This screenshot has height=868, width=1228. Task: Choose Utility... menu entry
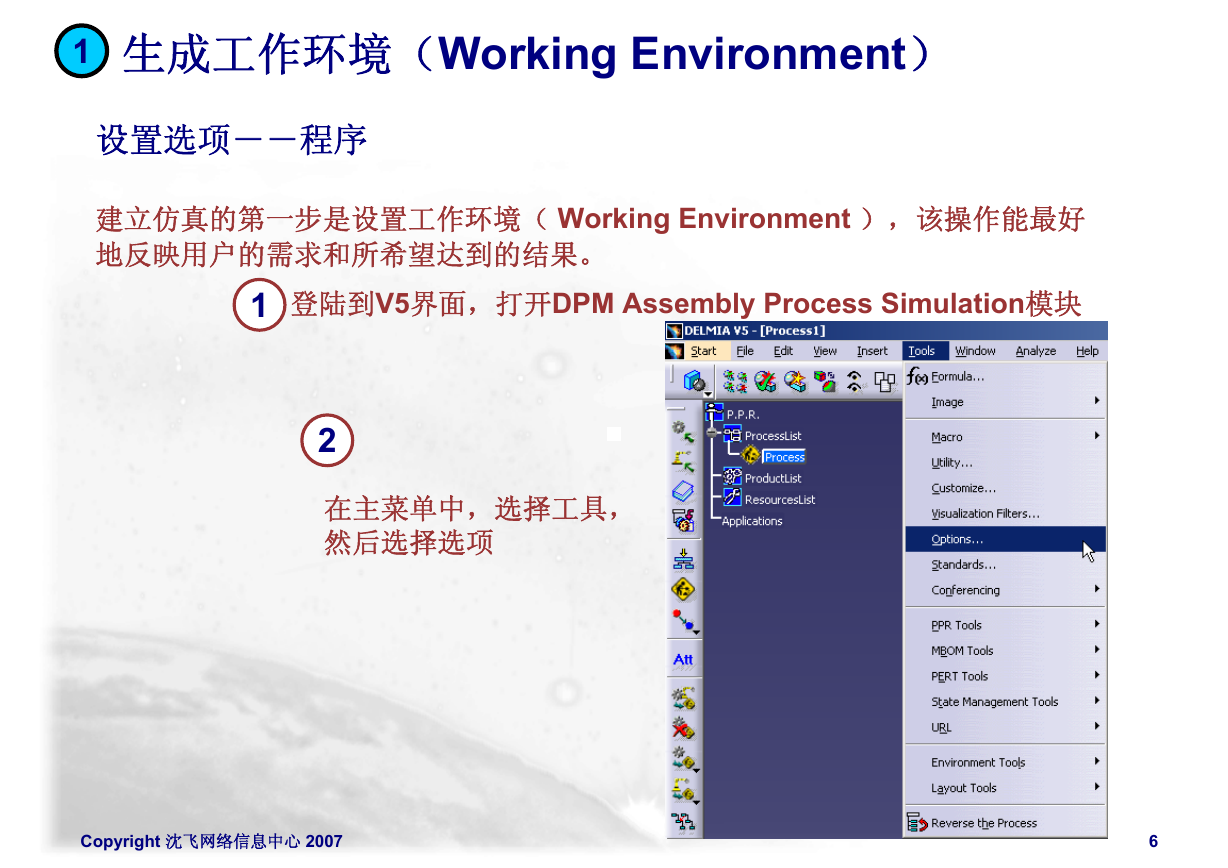pyautogui.click(x=1005, y=462)
